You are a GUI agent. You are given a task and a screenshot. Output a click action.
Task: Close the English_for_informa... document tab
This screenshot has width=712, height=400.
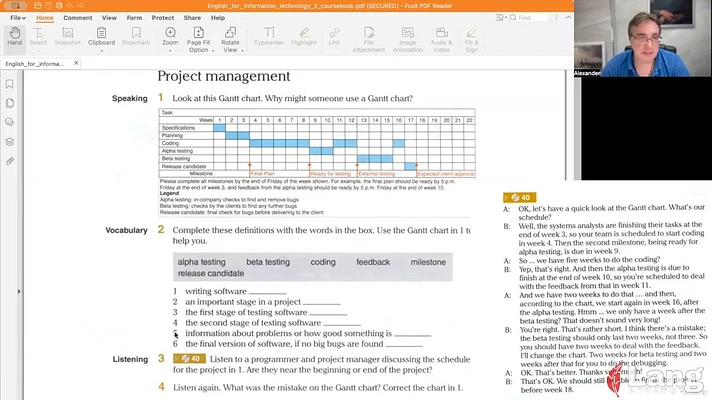[x=76, y=63]
